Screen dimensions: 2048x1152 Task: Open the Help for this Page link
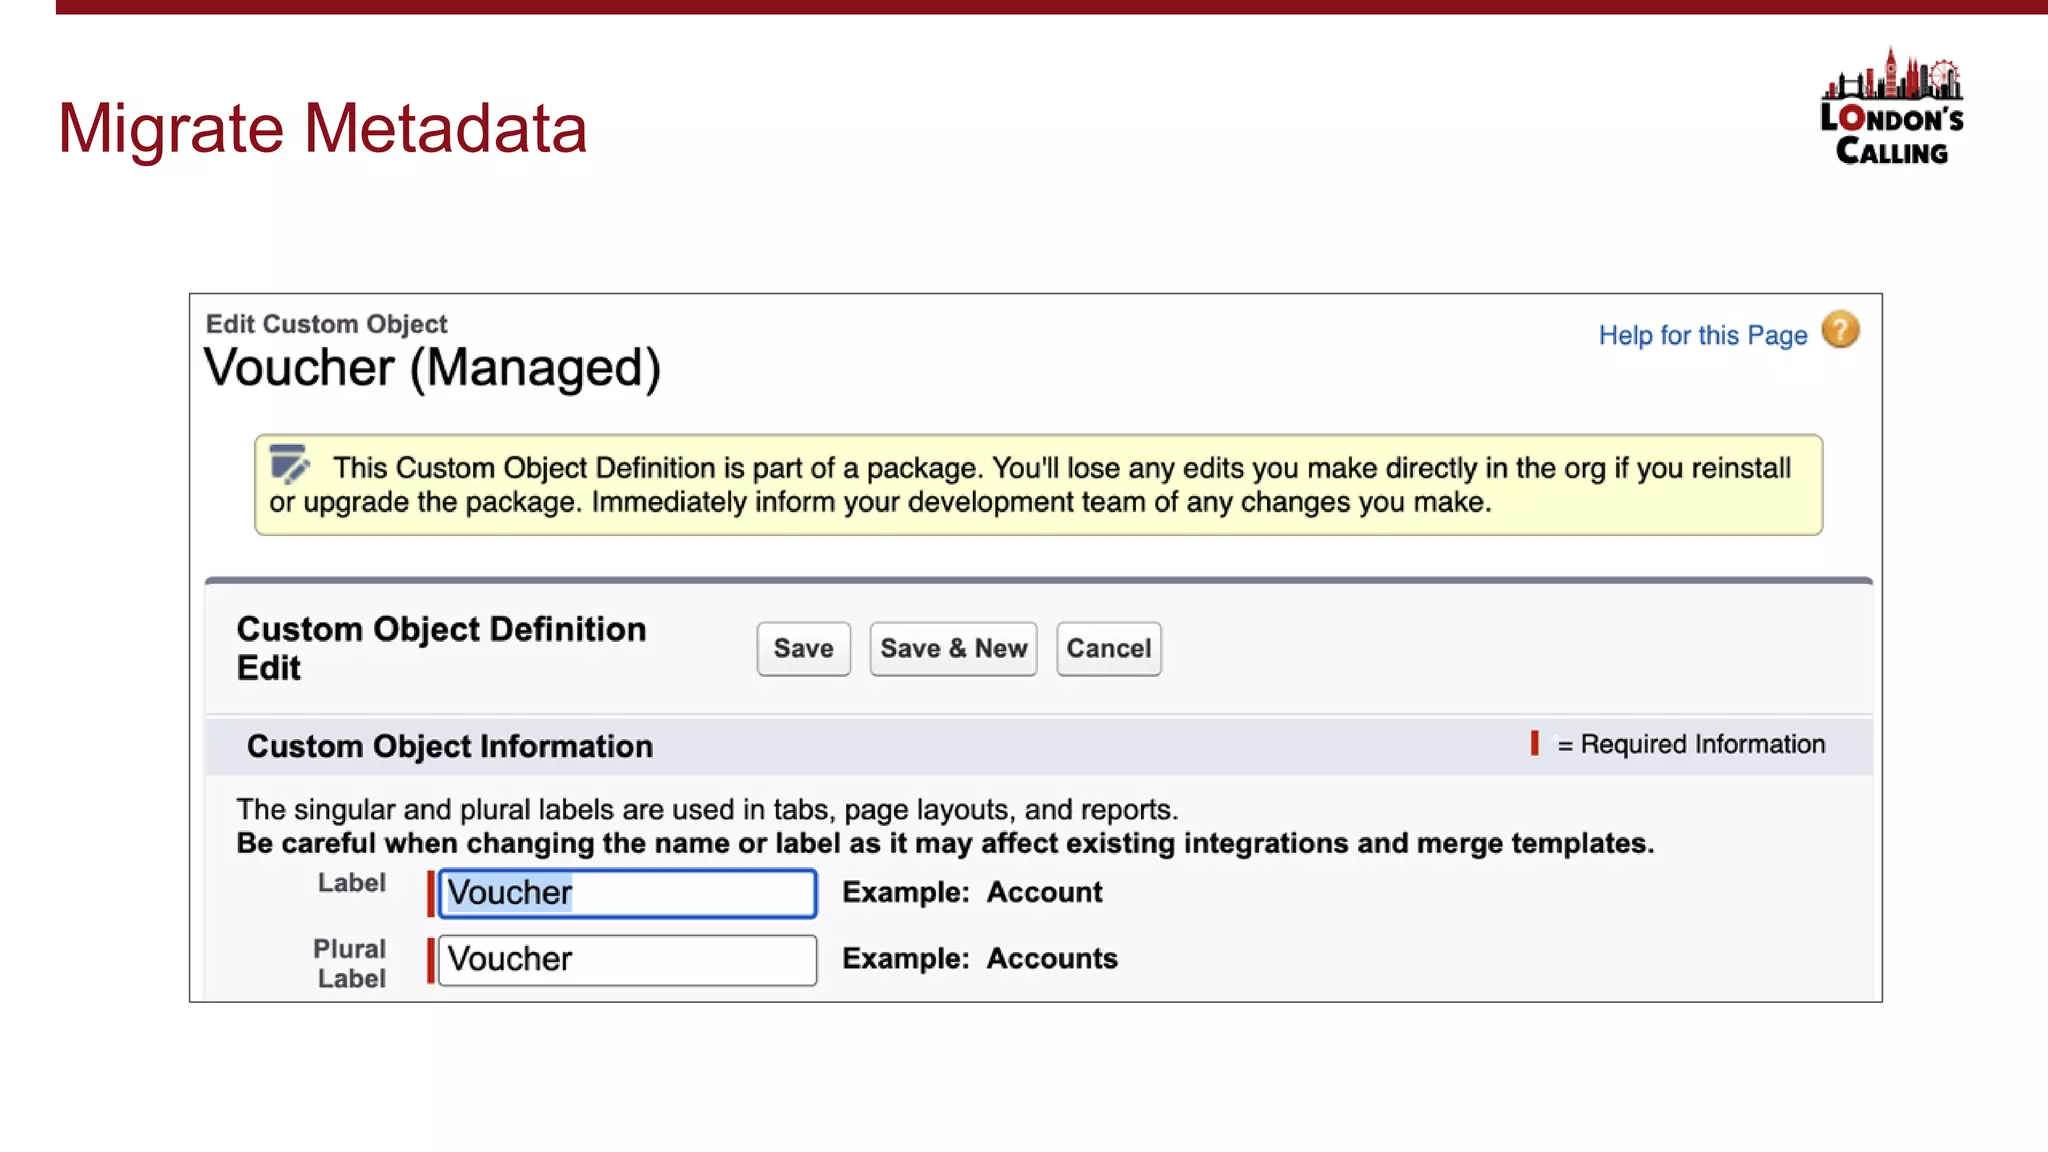pos(1703,335)
